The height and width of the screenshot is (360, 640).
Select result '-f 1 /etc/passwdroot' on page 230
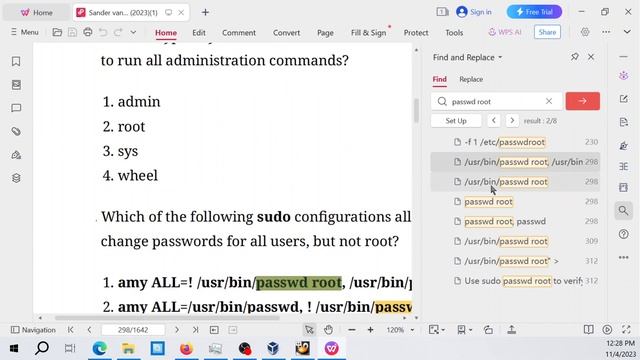point(515,142)
